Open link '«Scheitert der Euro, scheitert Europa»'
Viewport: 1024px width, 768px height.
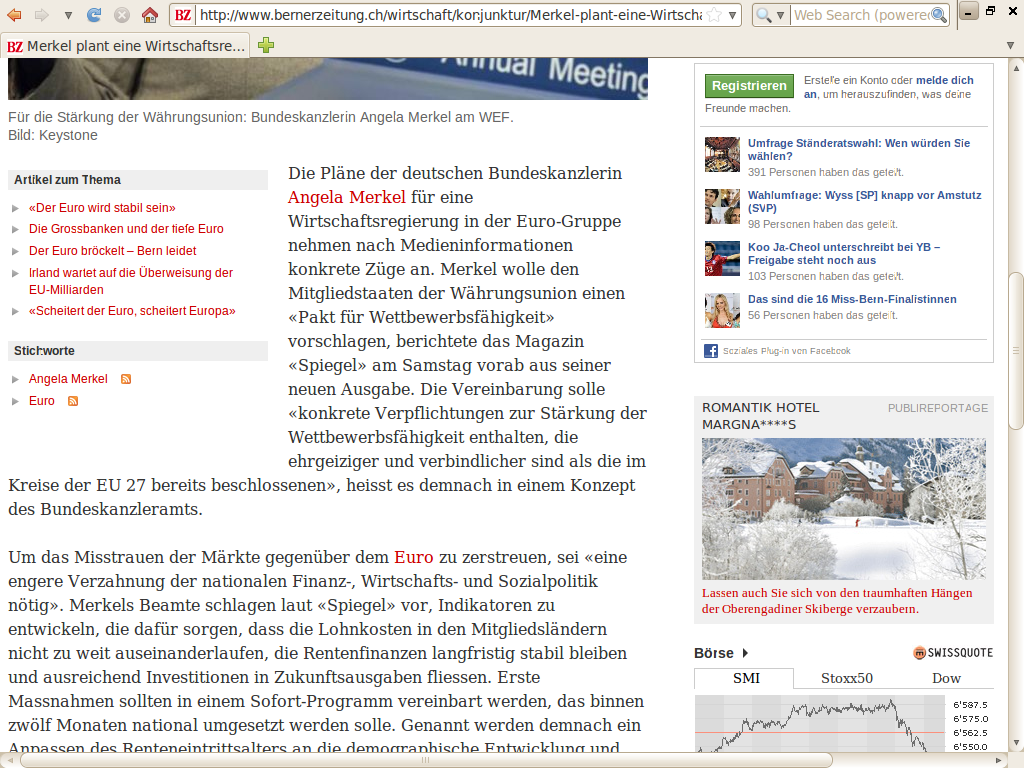(x=132, y=311)
